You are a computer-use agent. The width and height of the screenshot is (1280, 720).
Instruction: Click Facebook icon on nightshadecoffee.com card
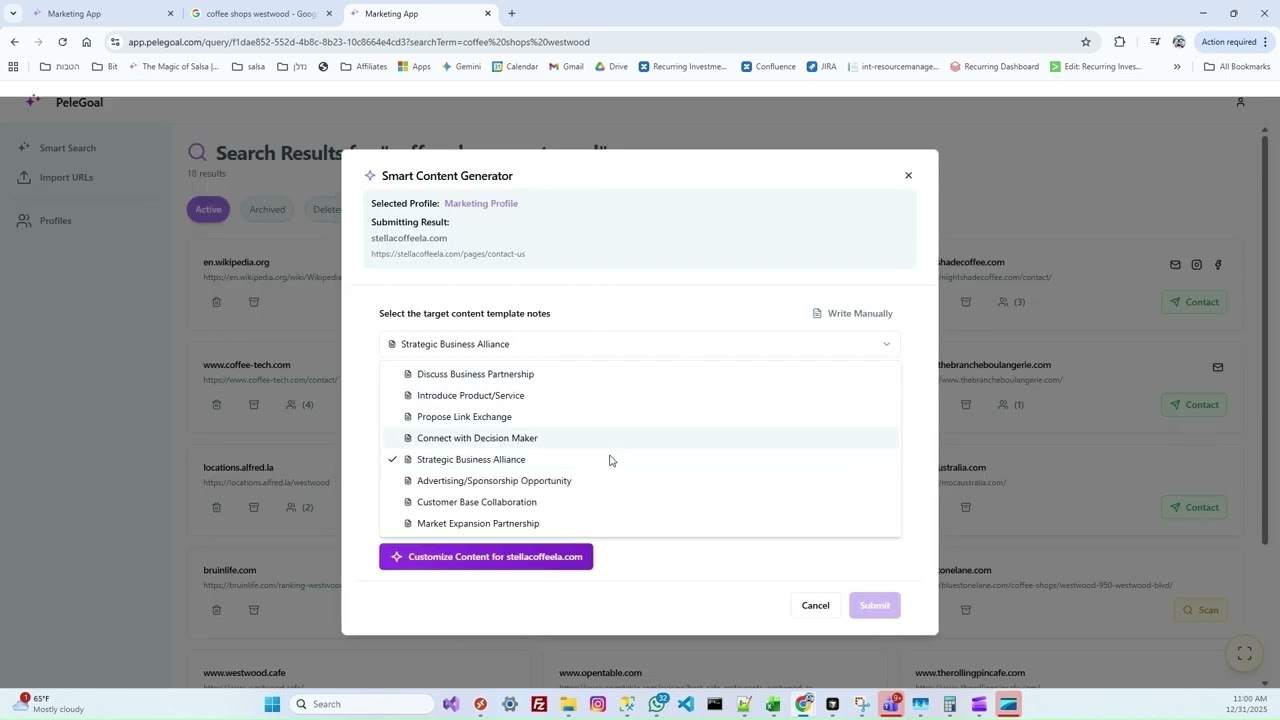pos(1218,265)
